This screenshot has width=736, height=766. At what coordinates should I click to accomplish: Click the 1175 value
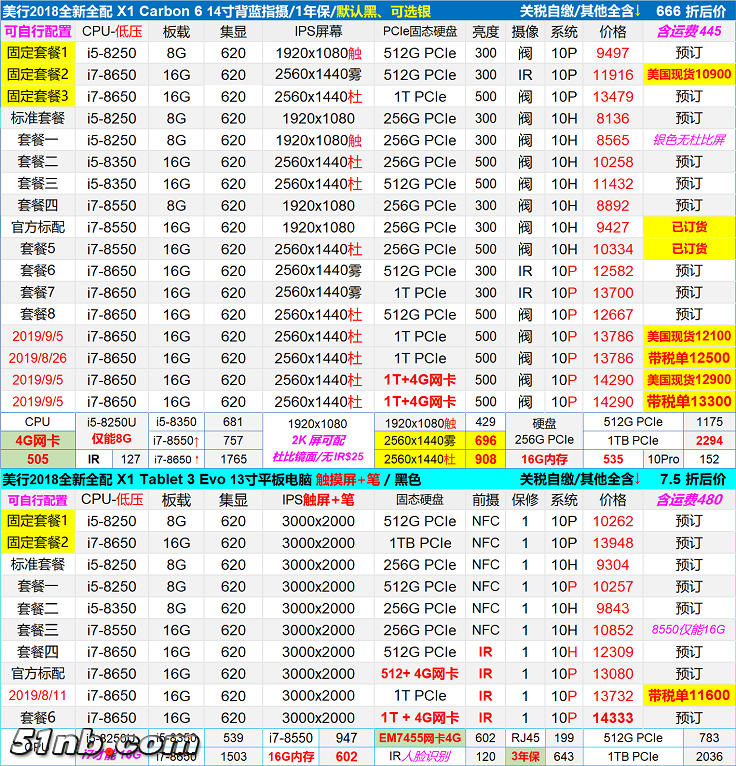pos(709,422)
